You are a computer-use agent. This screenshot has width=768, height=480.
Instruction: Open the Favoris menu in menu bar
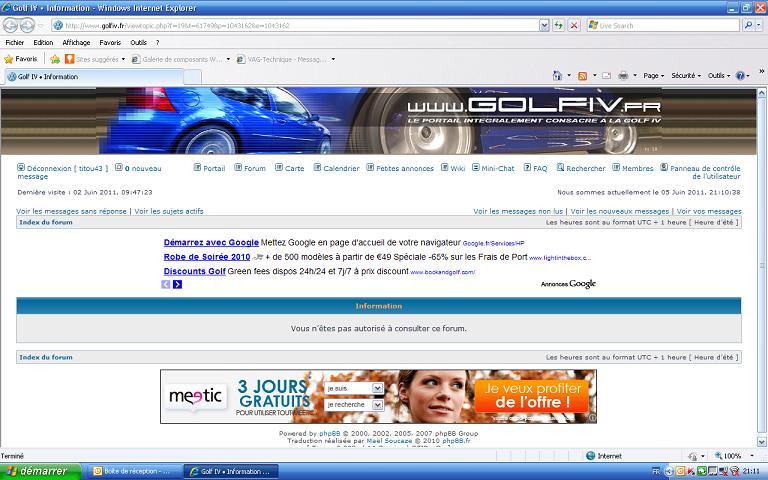coord(110,43)
